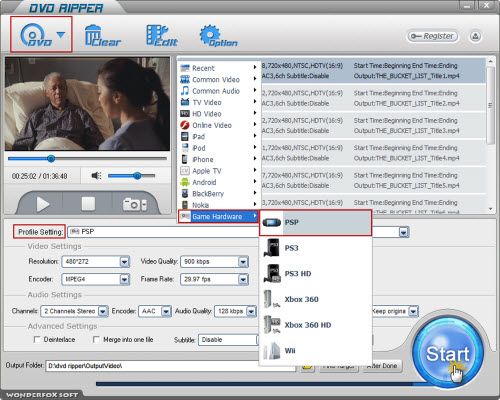Click the DVD load disc icon
This screenshot has height=400, width=500.
click(36, 35)
